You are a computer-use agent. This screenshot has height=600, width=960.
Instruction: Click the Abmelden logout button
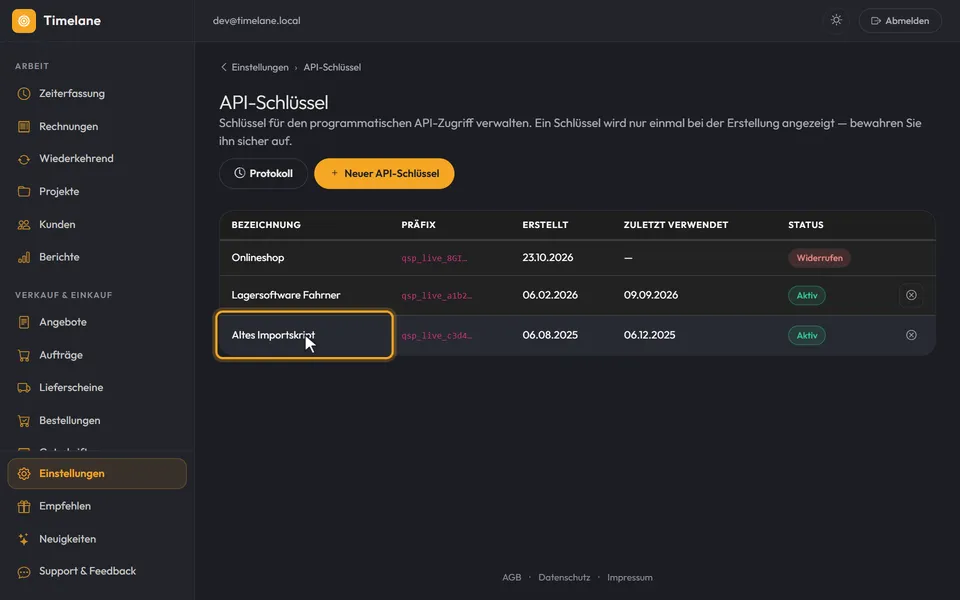pyautogui.click(x=900, y=21)
